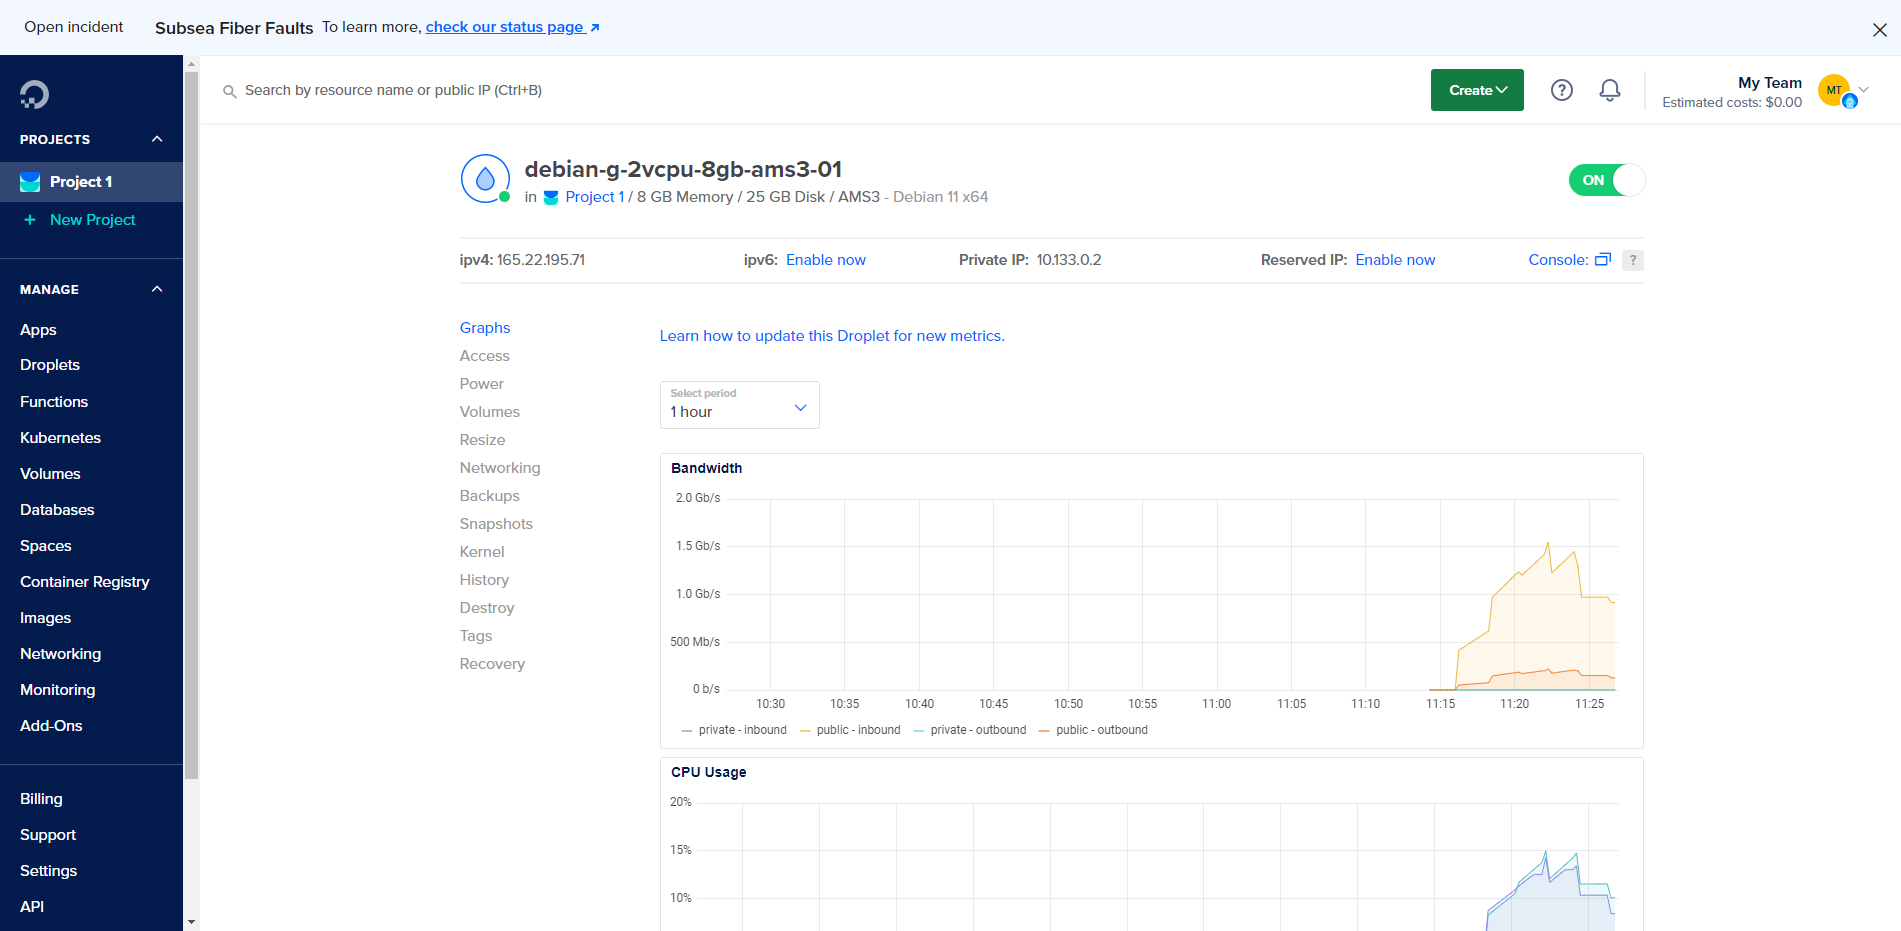Open Settings in the sidebar

[48, 871]
